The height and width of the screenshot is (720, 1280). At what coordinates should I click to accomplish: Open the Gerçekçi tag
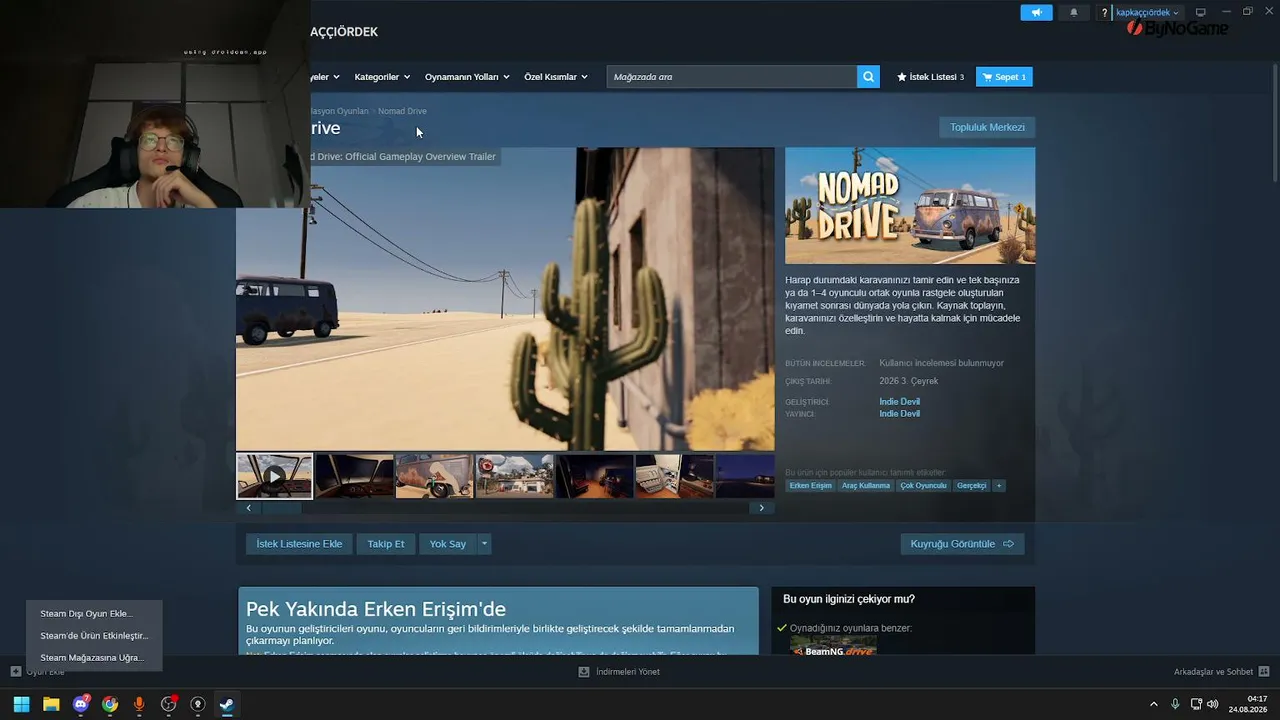(x=972, y=486)
